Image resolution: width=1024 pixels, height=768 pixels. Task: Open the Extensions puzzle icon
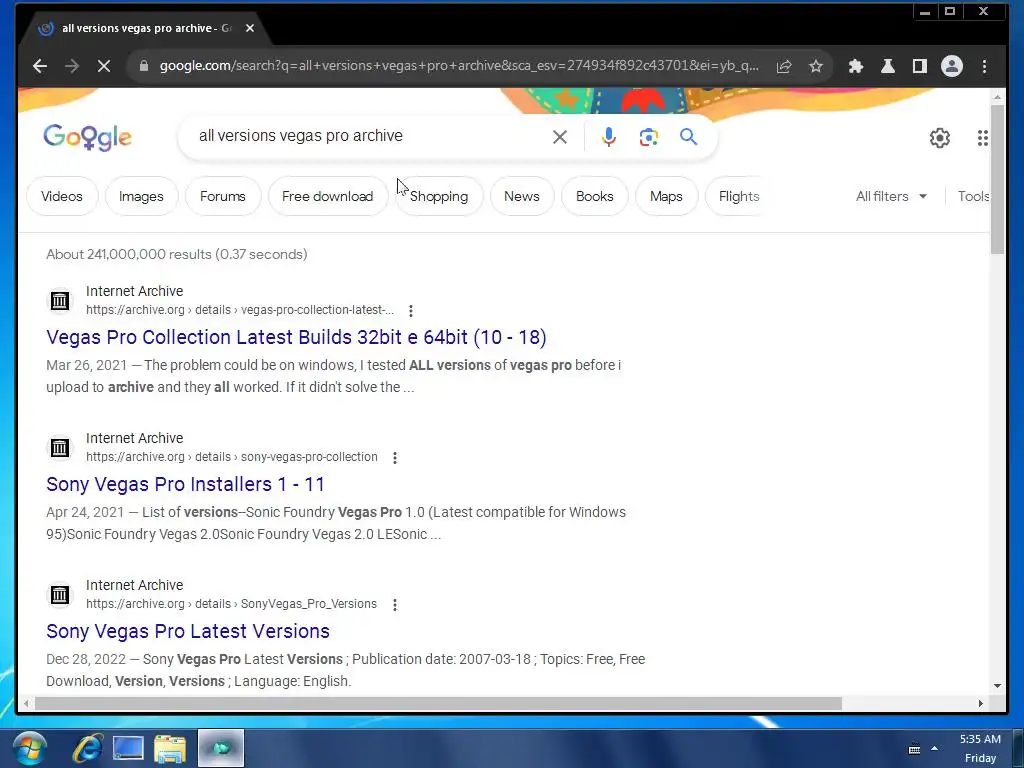pyautogui.click(x=856, y=66)
